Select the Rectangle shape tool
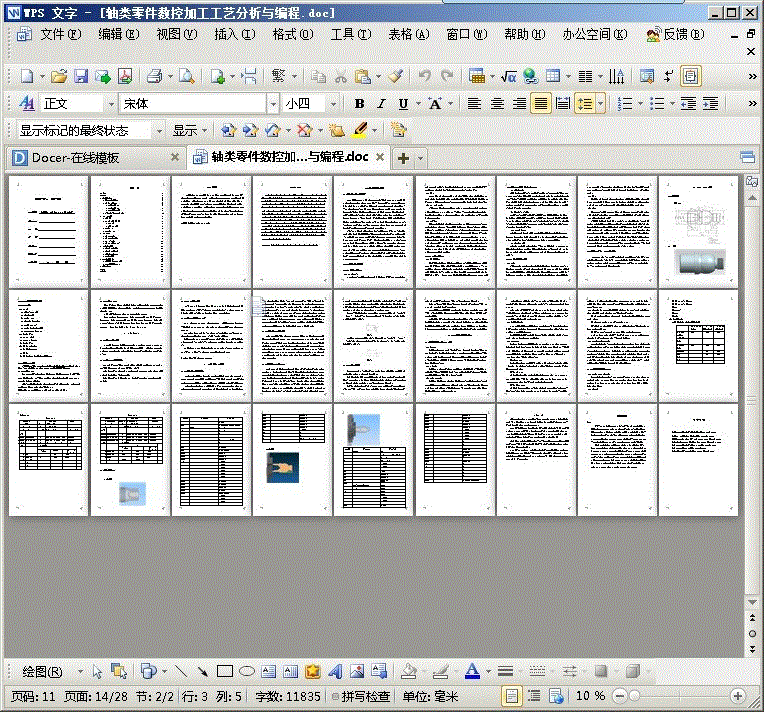The width and height of the screenshot is (764, 712). [225, 672]
